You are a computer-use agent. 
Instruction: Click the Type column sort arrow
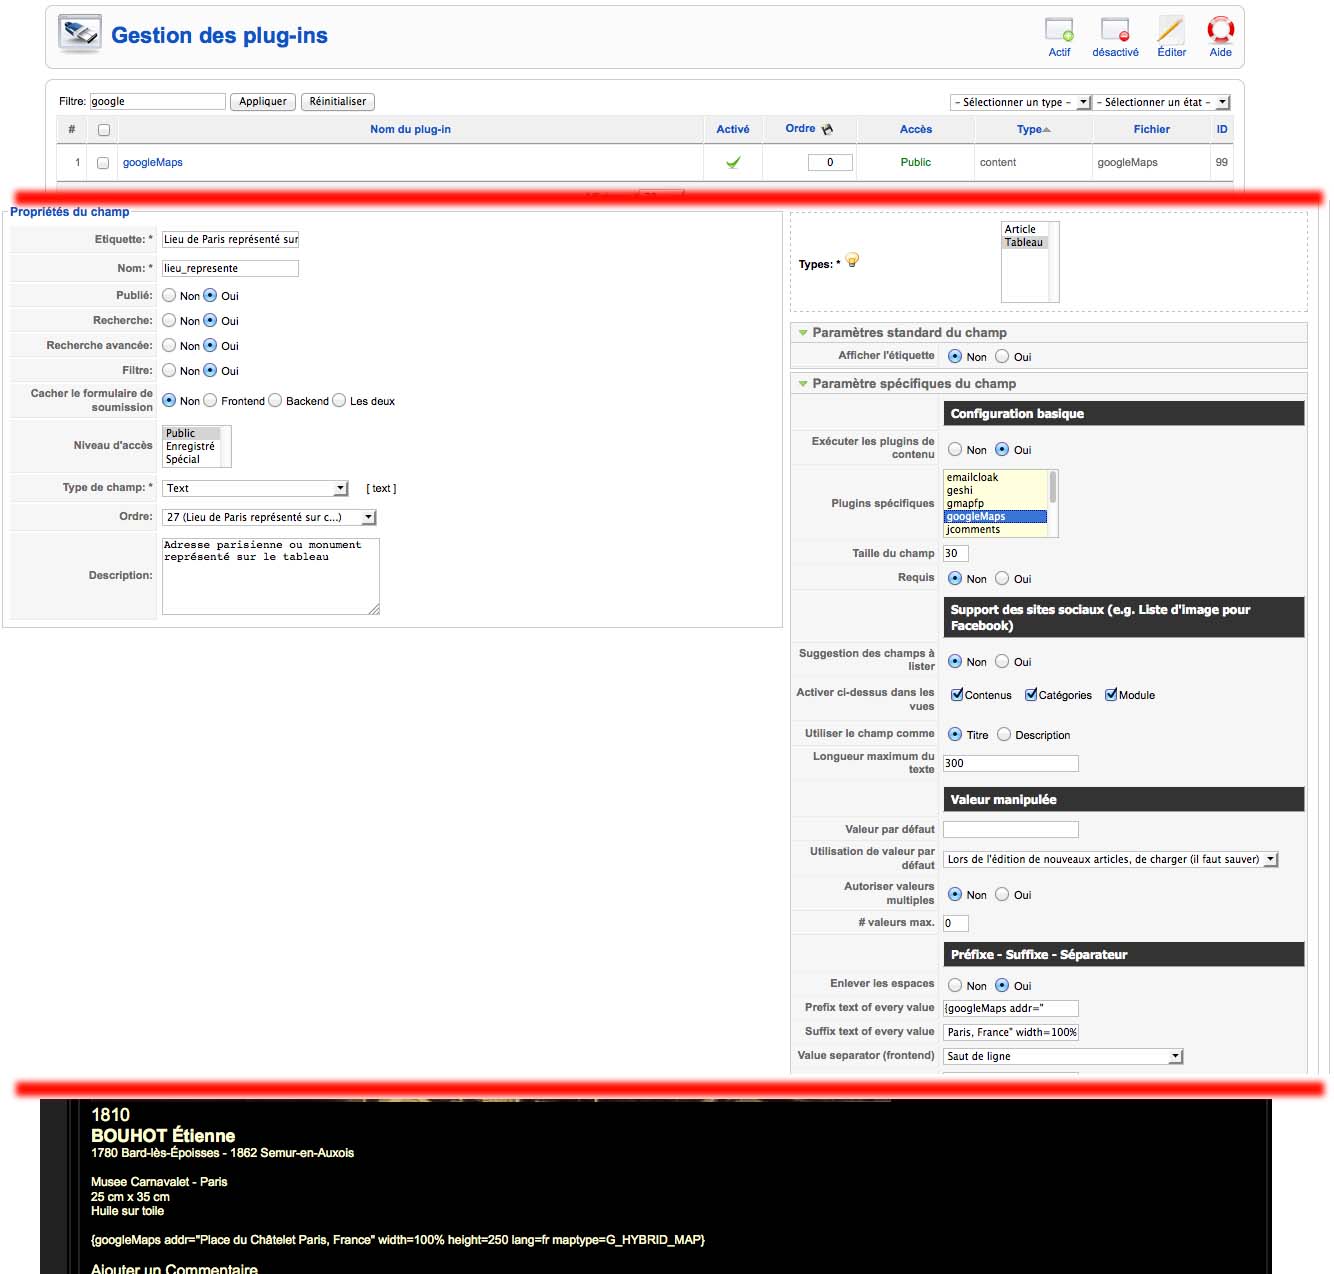pyautogui.click(x=1047, y=130)
